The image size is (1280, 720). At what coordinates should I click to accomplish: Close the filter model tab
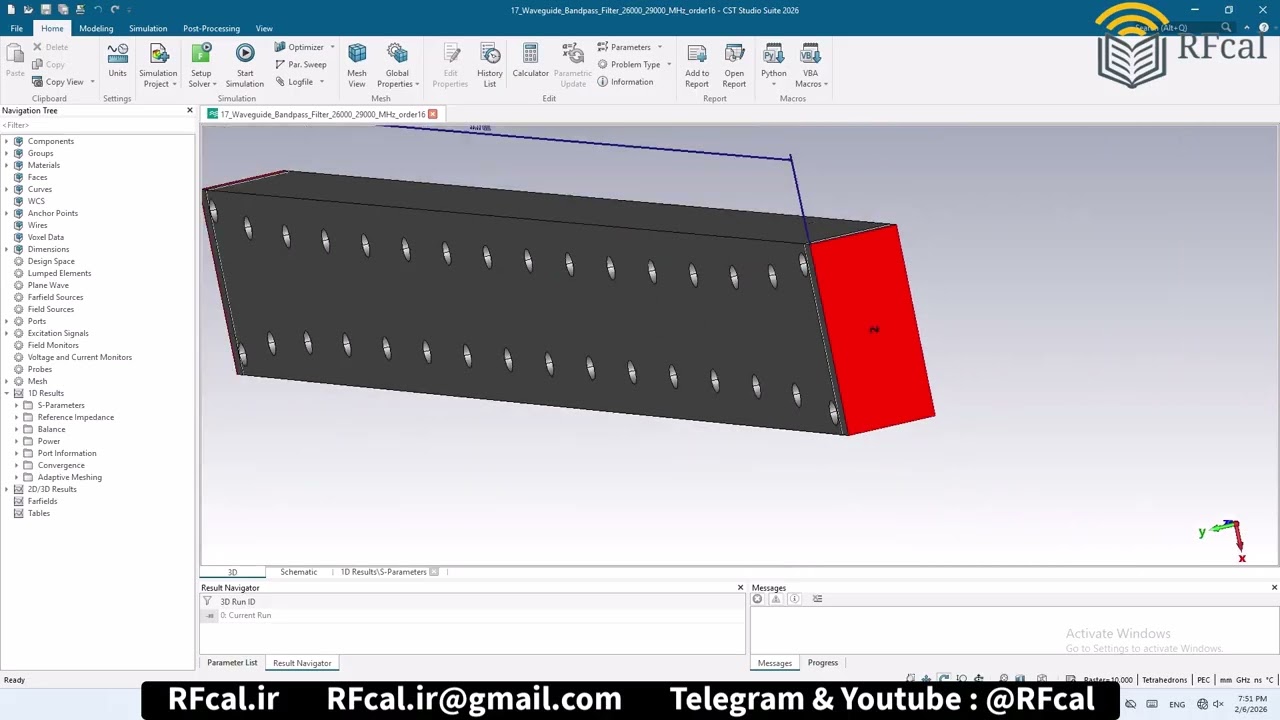point(432,114)
